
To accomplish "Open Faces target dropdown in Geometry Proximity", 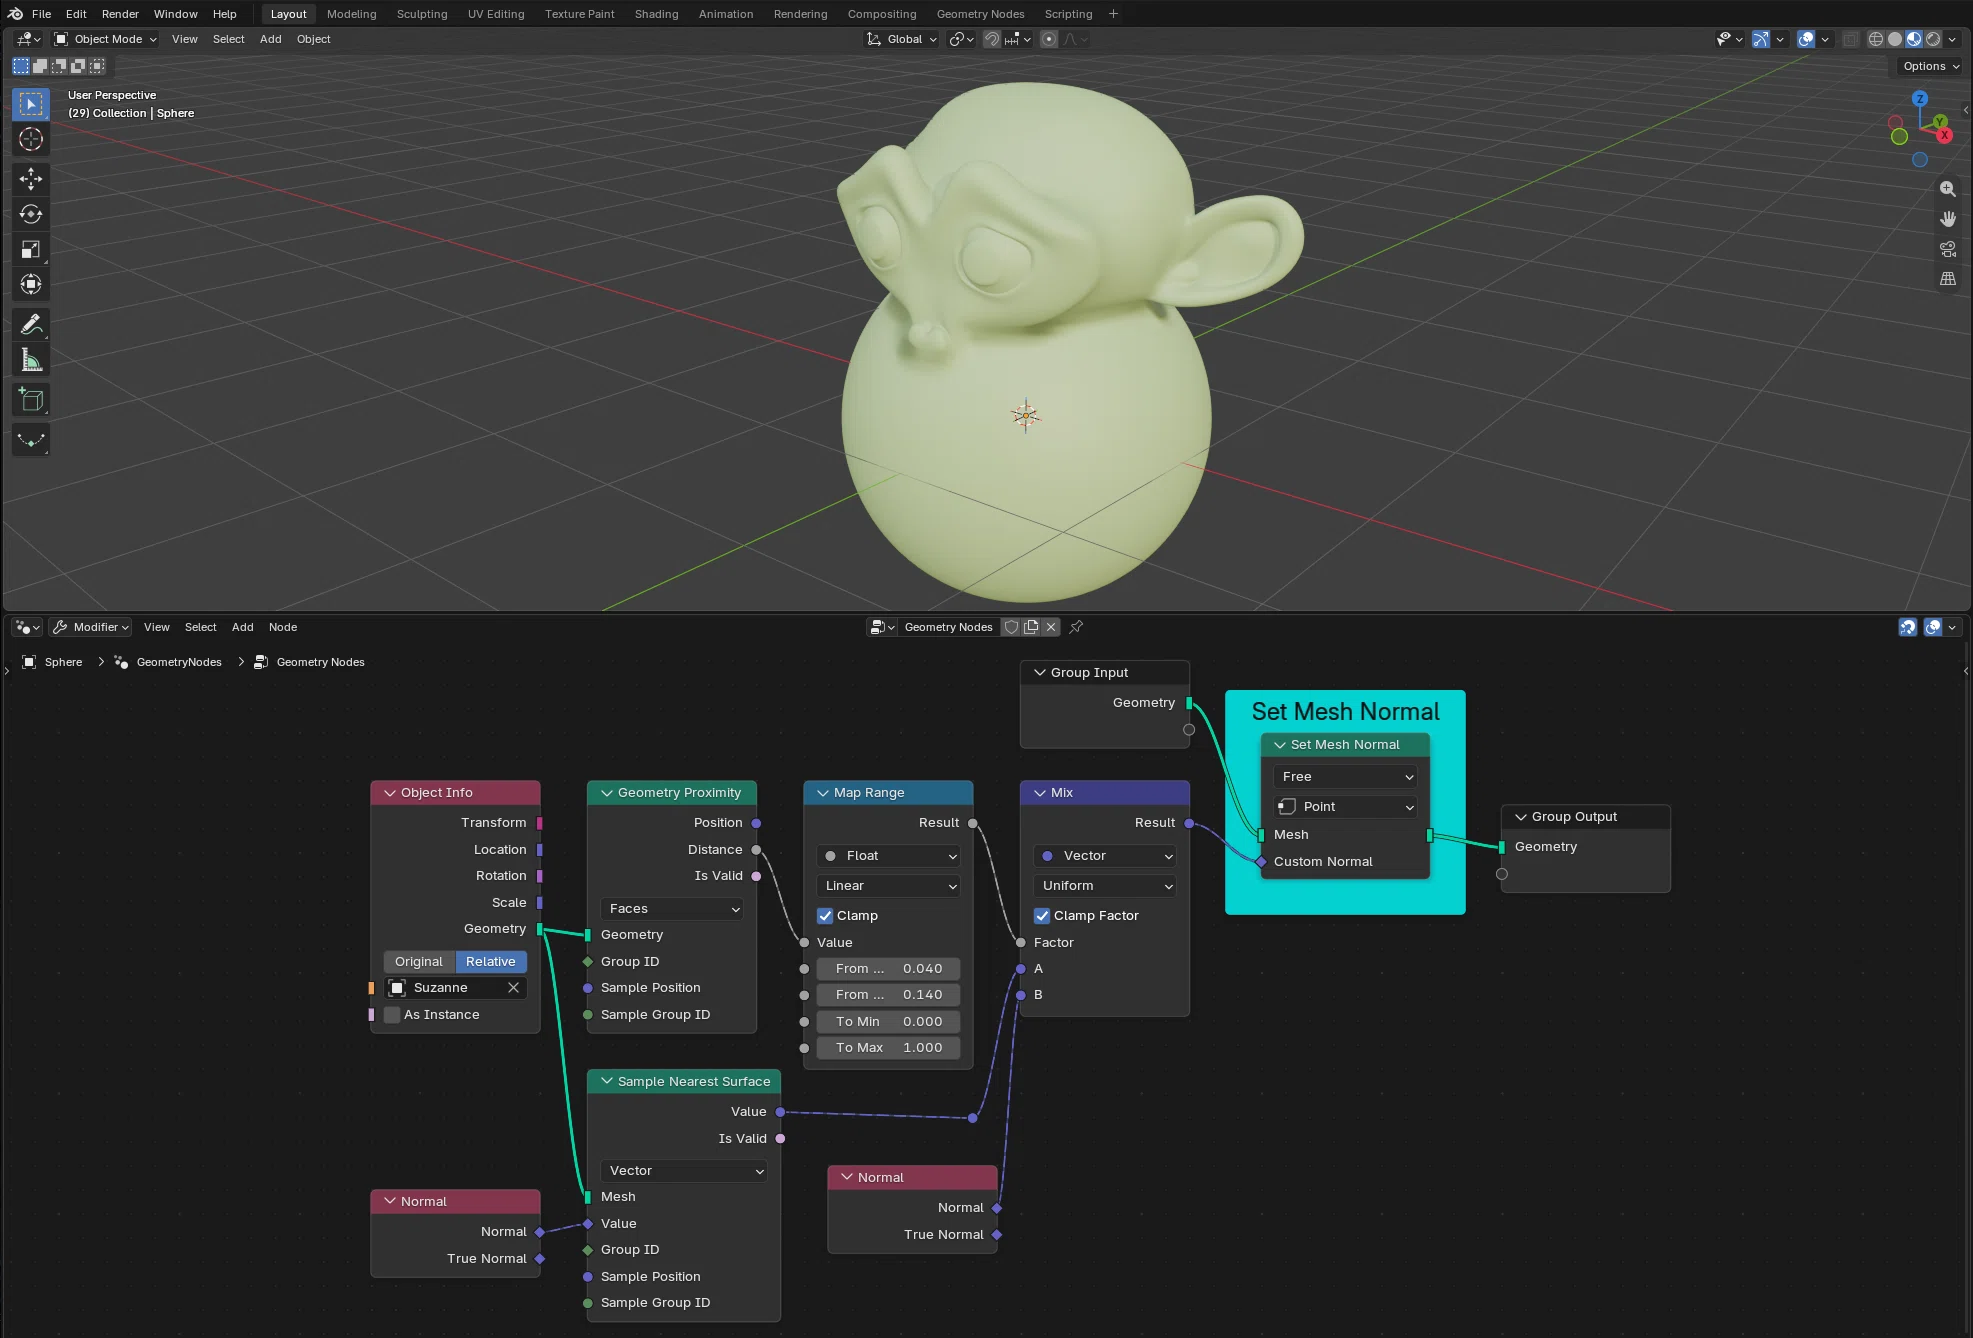I will [x=673, y=909].
